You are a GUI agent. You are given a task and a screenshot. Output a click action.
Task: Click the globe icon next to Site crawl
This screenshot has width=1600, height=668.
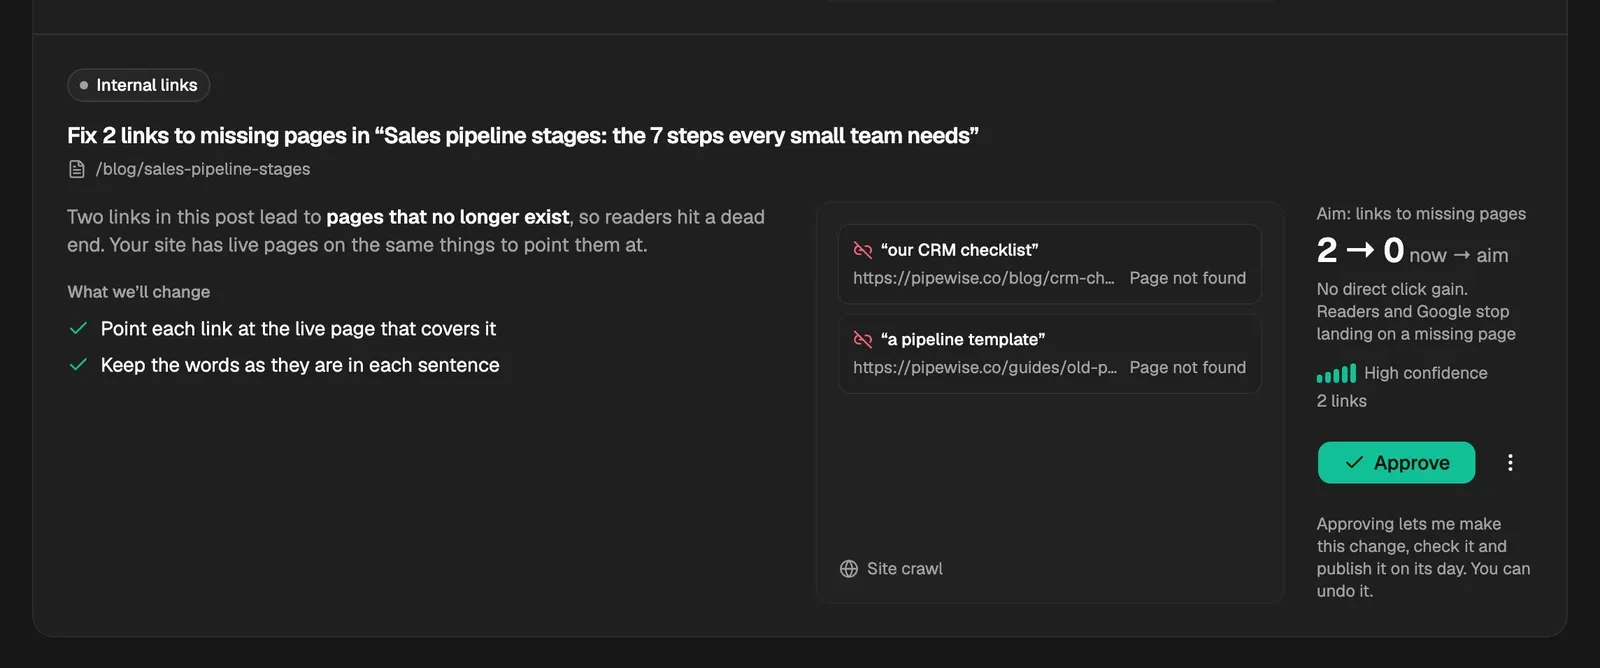pos(849,569)
